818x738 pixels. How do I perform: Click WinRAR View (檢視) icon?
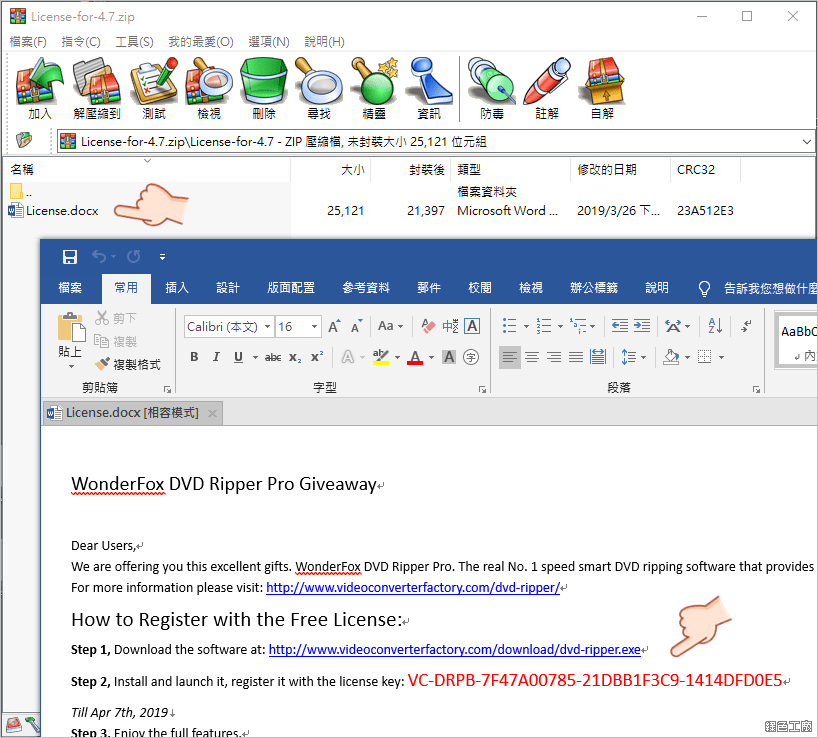click(x=209, y=88)
